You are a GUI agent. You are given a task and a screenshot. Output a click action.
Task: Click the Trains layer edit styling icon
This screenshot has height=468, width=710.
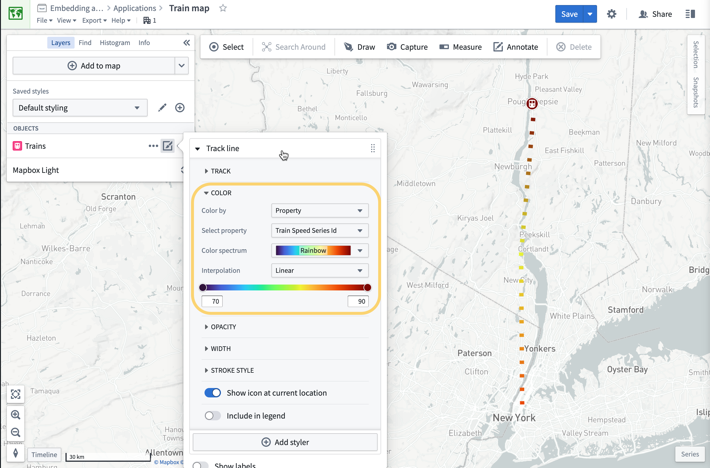168,146
